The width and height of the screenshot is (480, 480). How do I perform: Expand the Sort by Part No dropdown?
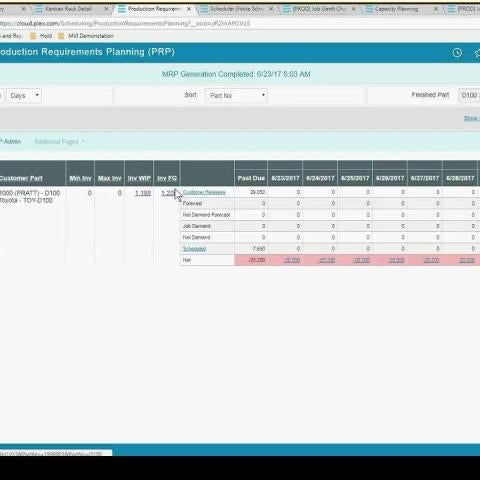236,95
